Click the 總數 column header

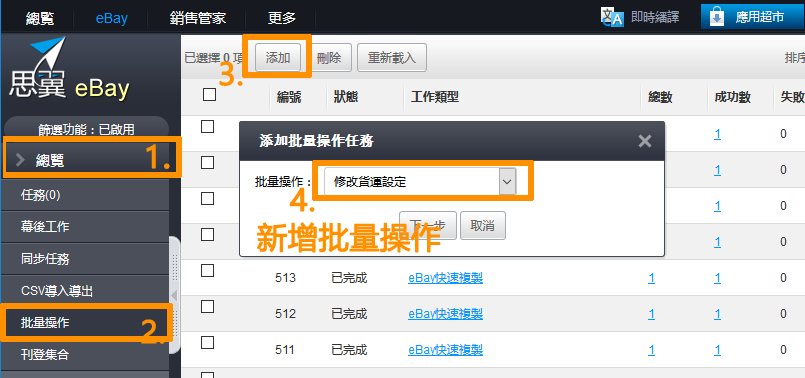pyautogui.click(x=660, y=98)
